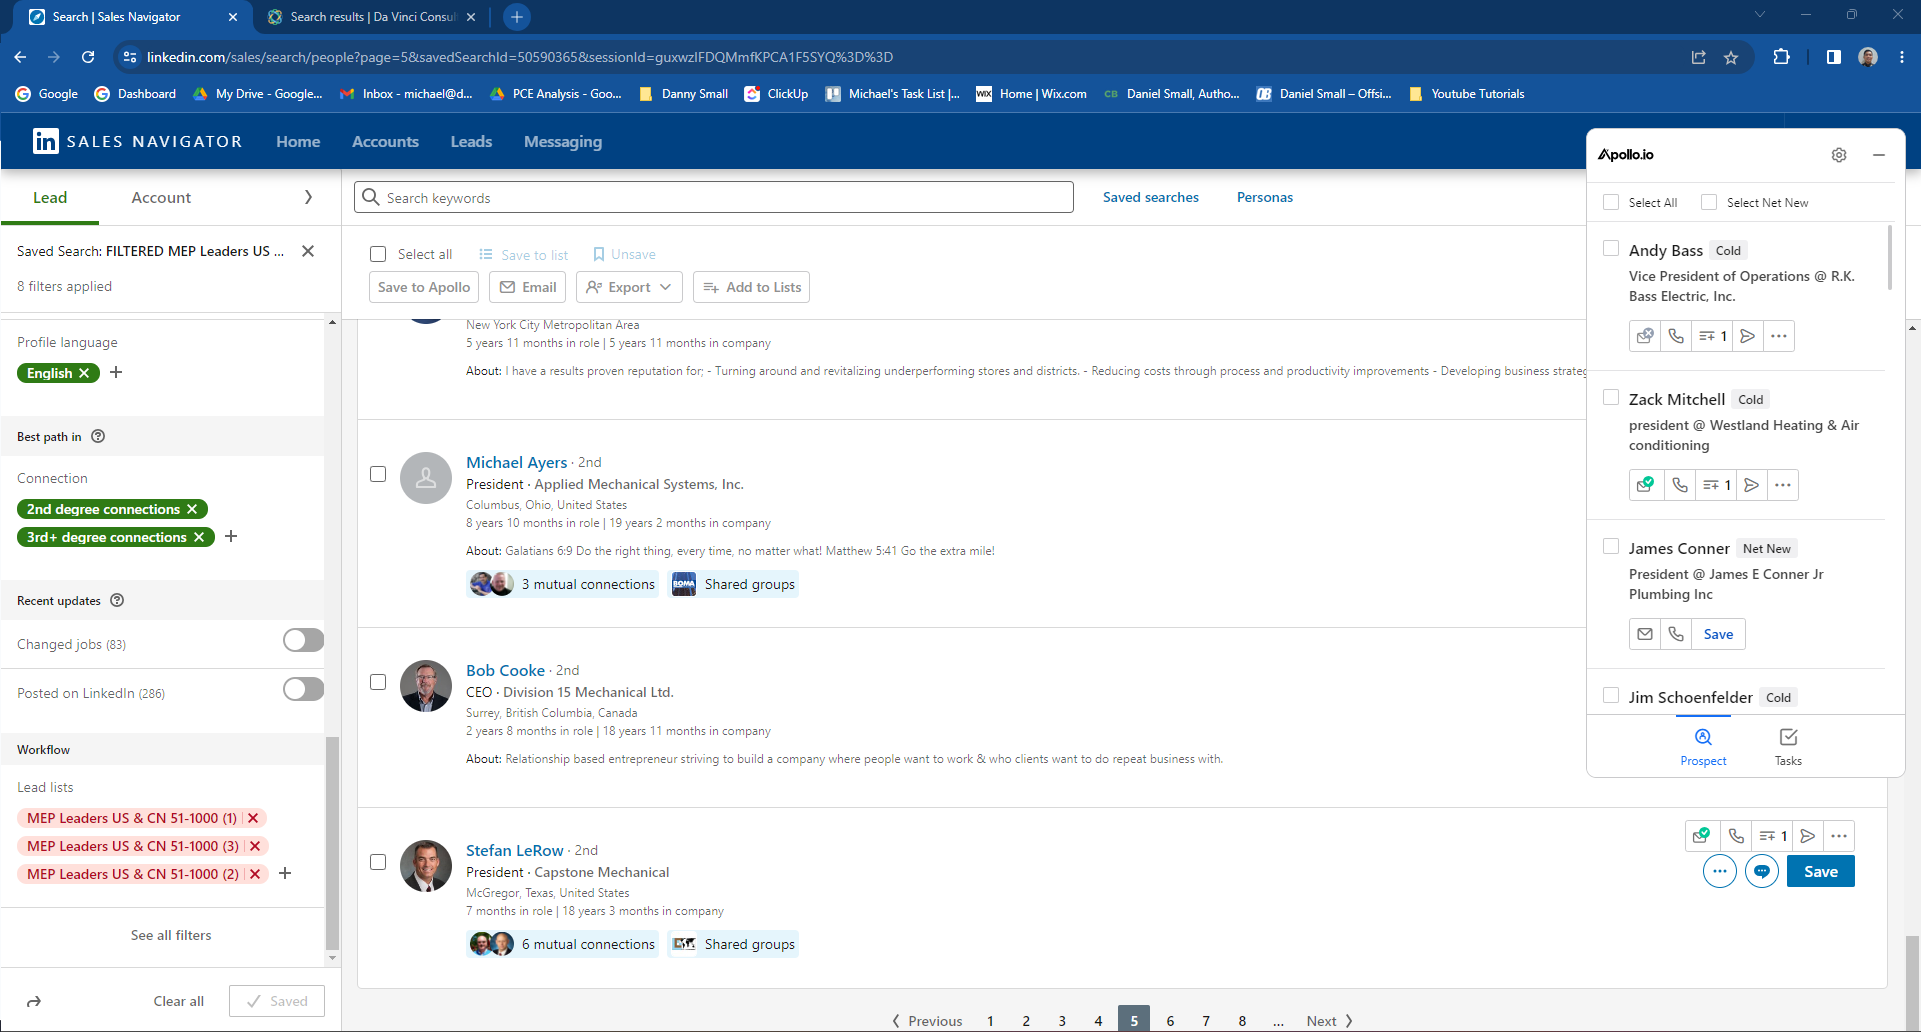Add another Profile language with plus
This screenshot has height=1032, width=1921.
pos(116,372)
